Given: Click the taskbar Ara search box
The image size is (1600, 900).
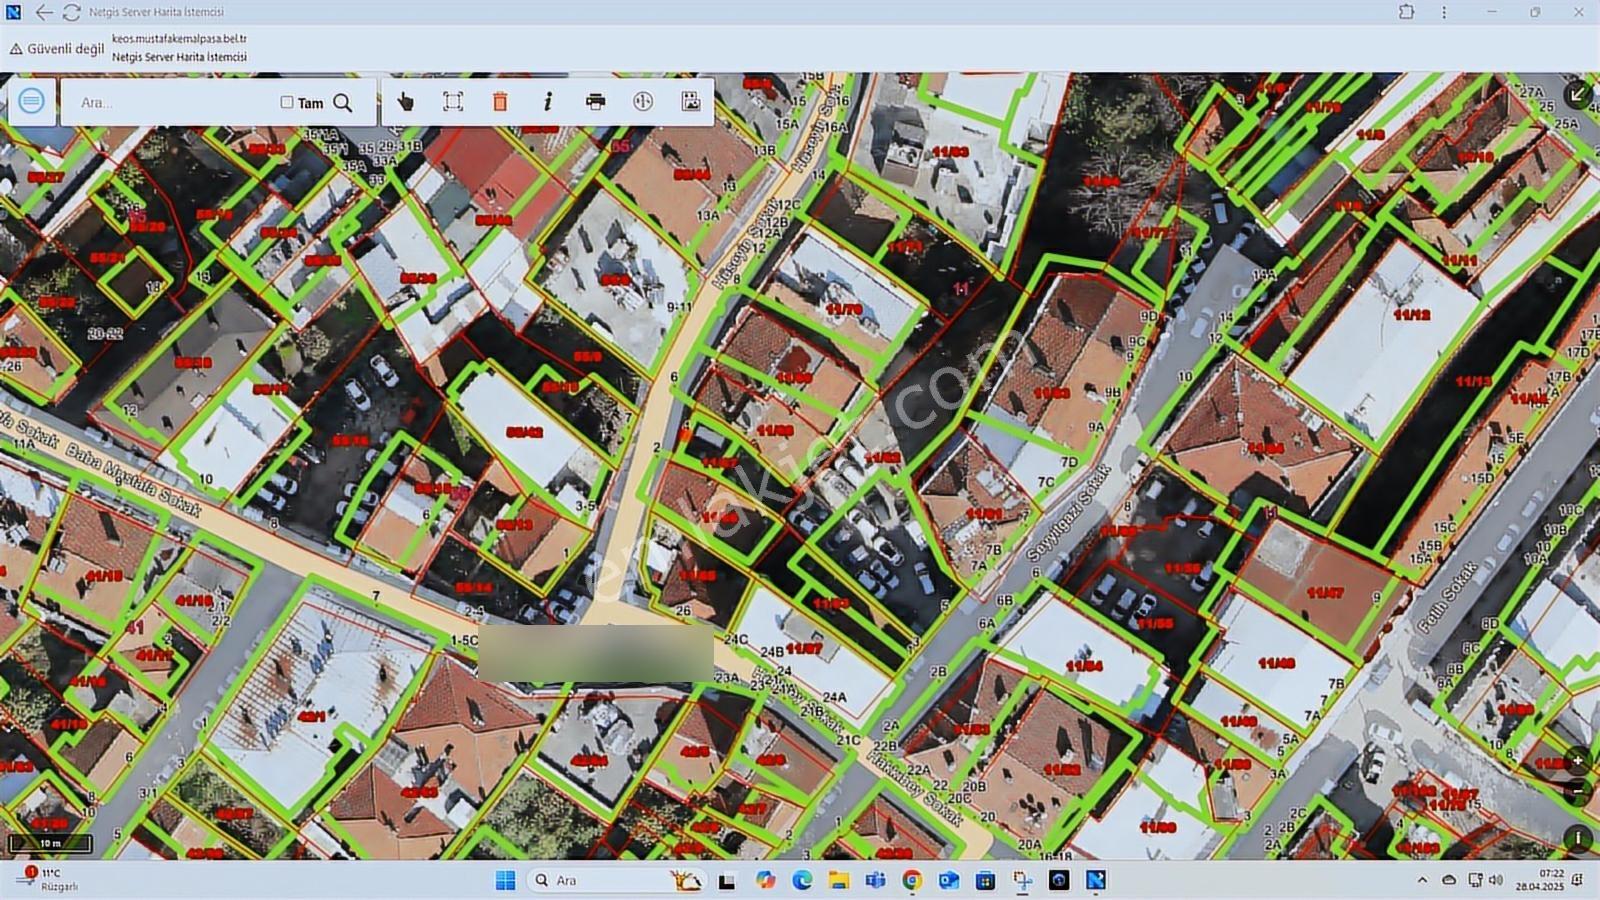Looking at the screenshot, I should [x=617, y=880].
